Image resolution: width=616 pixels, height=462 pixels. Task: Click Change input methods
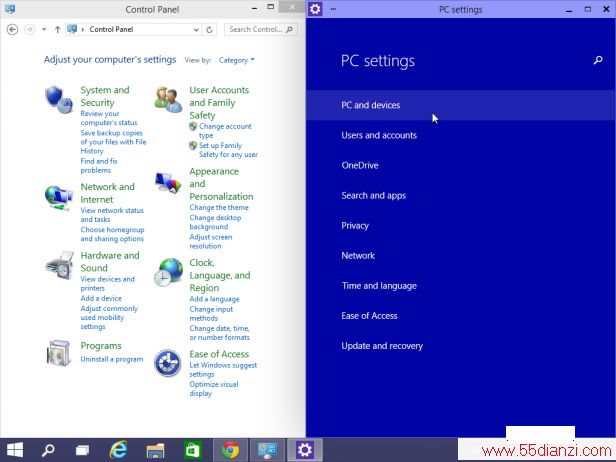click(211, 314)
